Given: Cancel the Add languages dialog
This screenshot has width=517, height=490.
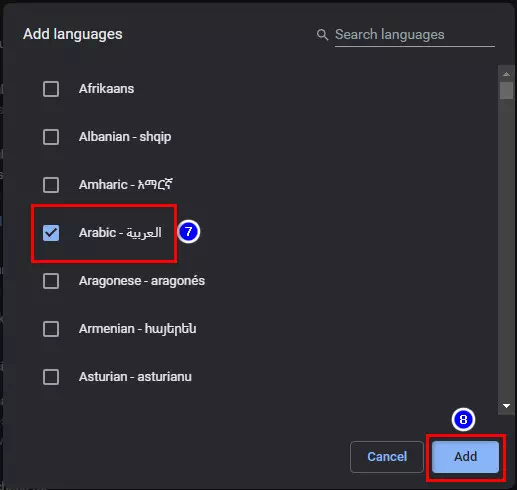Looking at the screenshot, I should coord(387,457).
